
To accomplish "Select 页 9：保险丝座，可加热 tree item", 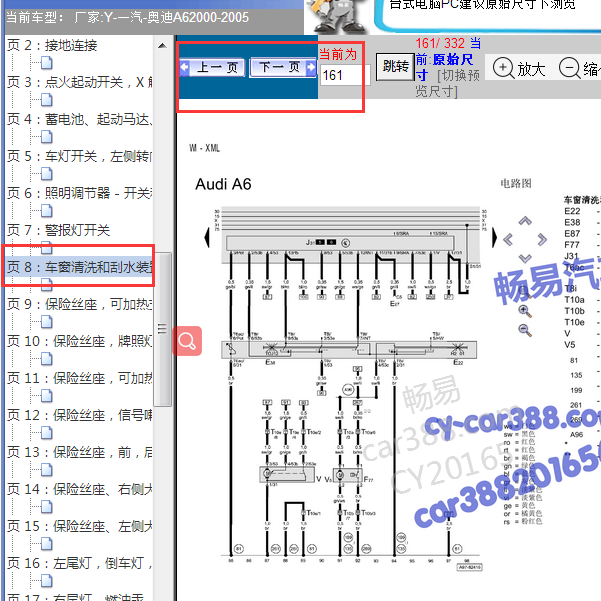I will (x=80, y=304).
